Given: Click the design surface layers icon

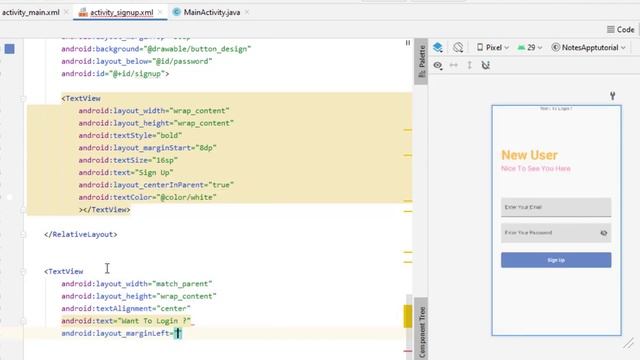Looking at the screenshot, I should (438, 47).
